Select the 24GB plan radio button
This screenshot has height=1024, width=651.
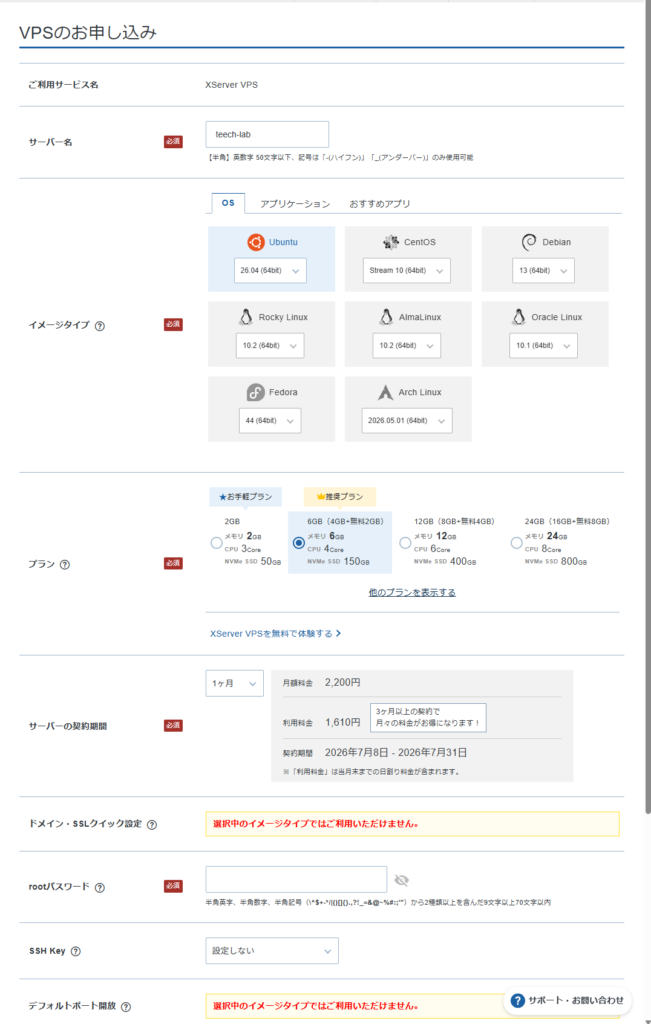[516, 543]
